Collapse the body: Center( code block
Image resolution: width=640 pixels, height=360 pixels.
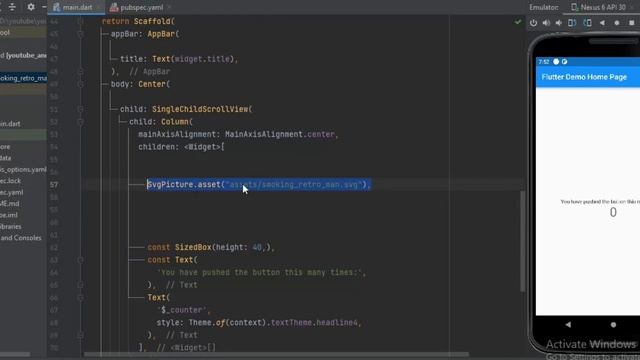(80, 84)
